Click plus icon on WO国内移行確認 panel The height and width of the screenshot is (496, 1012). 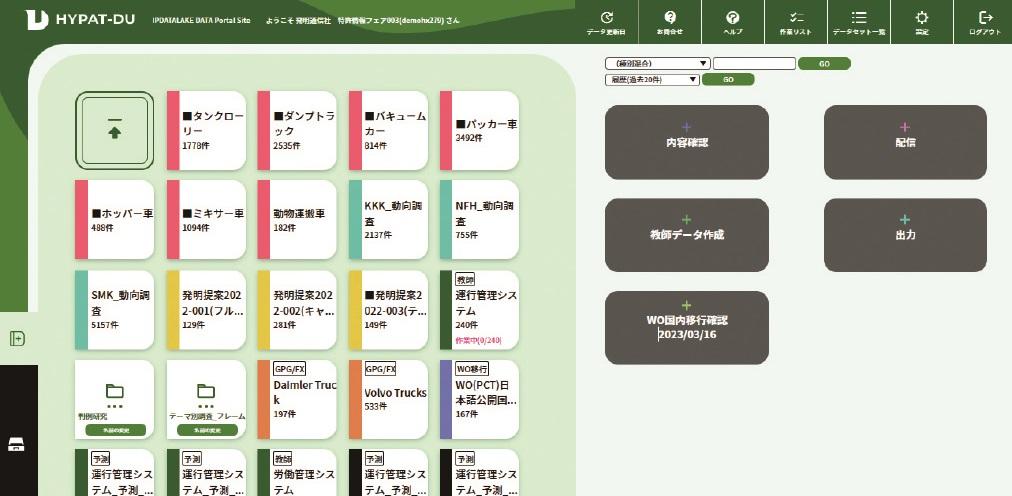686,305
